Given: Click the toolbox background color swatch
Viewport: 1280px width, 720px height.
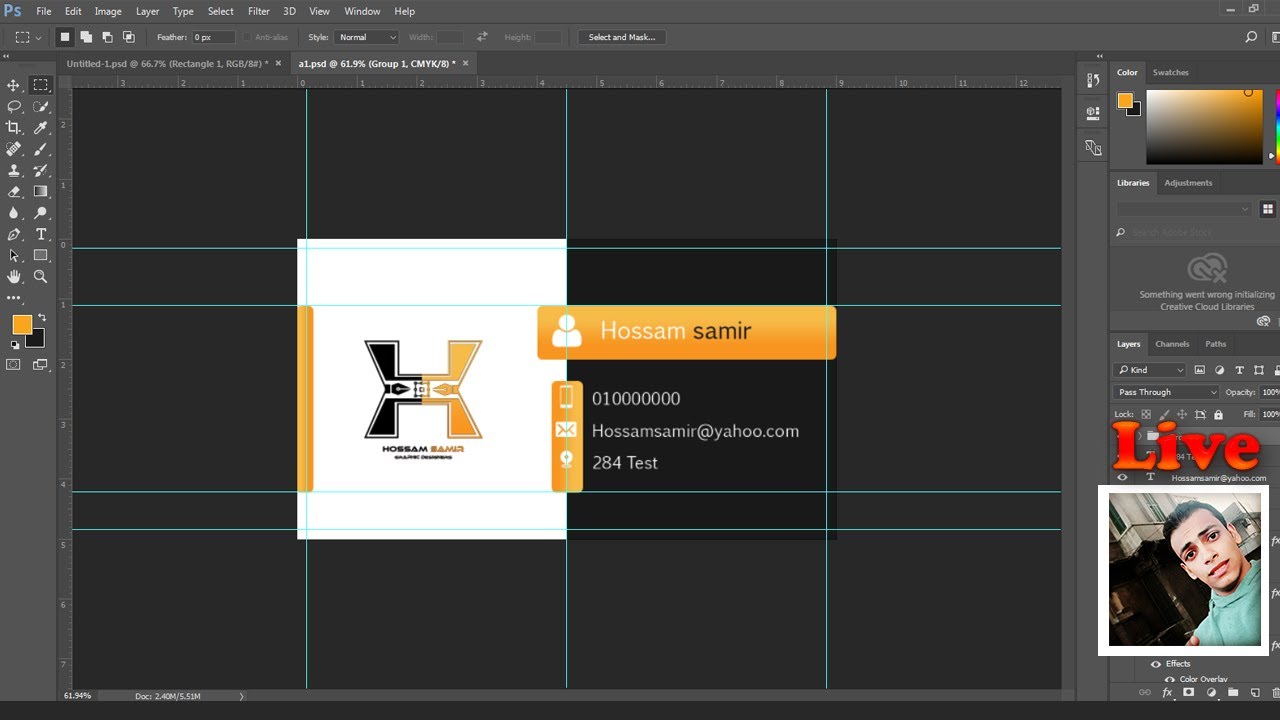Looking at the screenshot, I should pyautogui.click(x=38, y=341).
